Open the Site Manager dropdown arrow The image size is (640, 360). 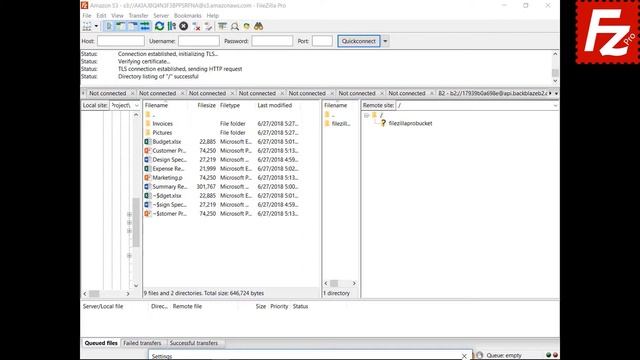click(x=96, y=27)
